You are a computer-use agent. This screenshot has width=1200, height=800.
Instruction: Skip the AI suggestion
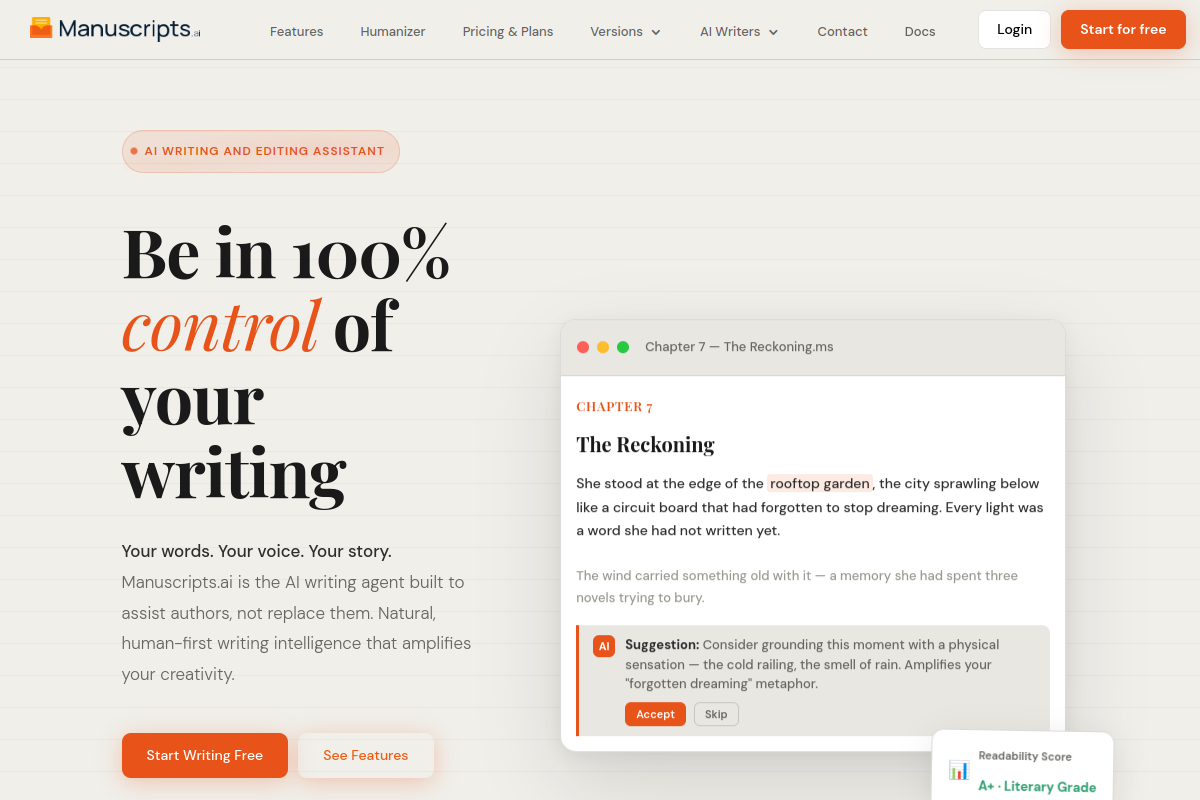[x=716, y=714]
